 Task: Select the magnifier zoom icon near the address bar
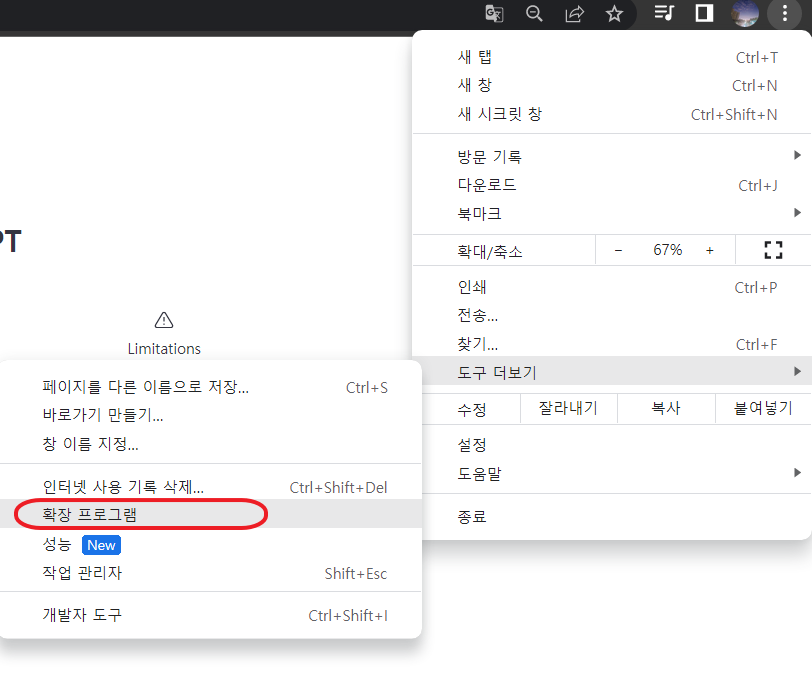click(534, 14)
